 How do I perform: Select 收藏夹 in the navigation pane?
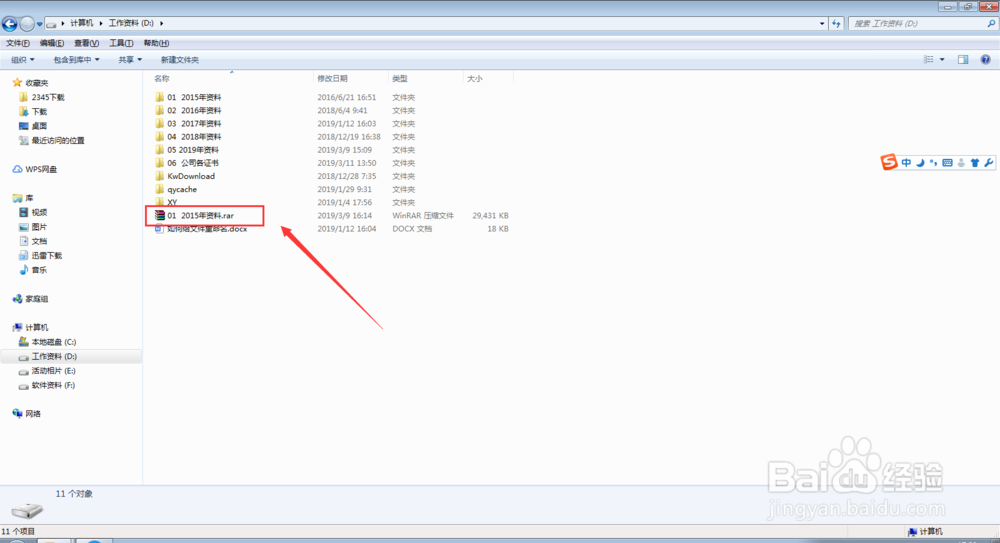(x=36, y=83)
